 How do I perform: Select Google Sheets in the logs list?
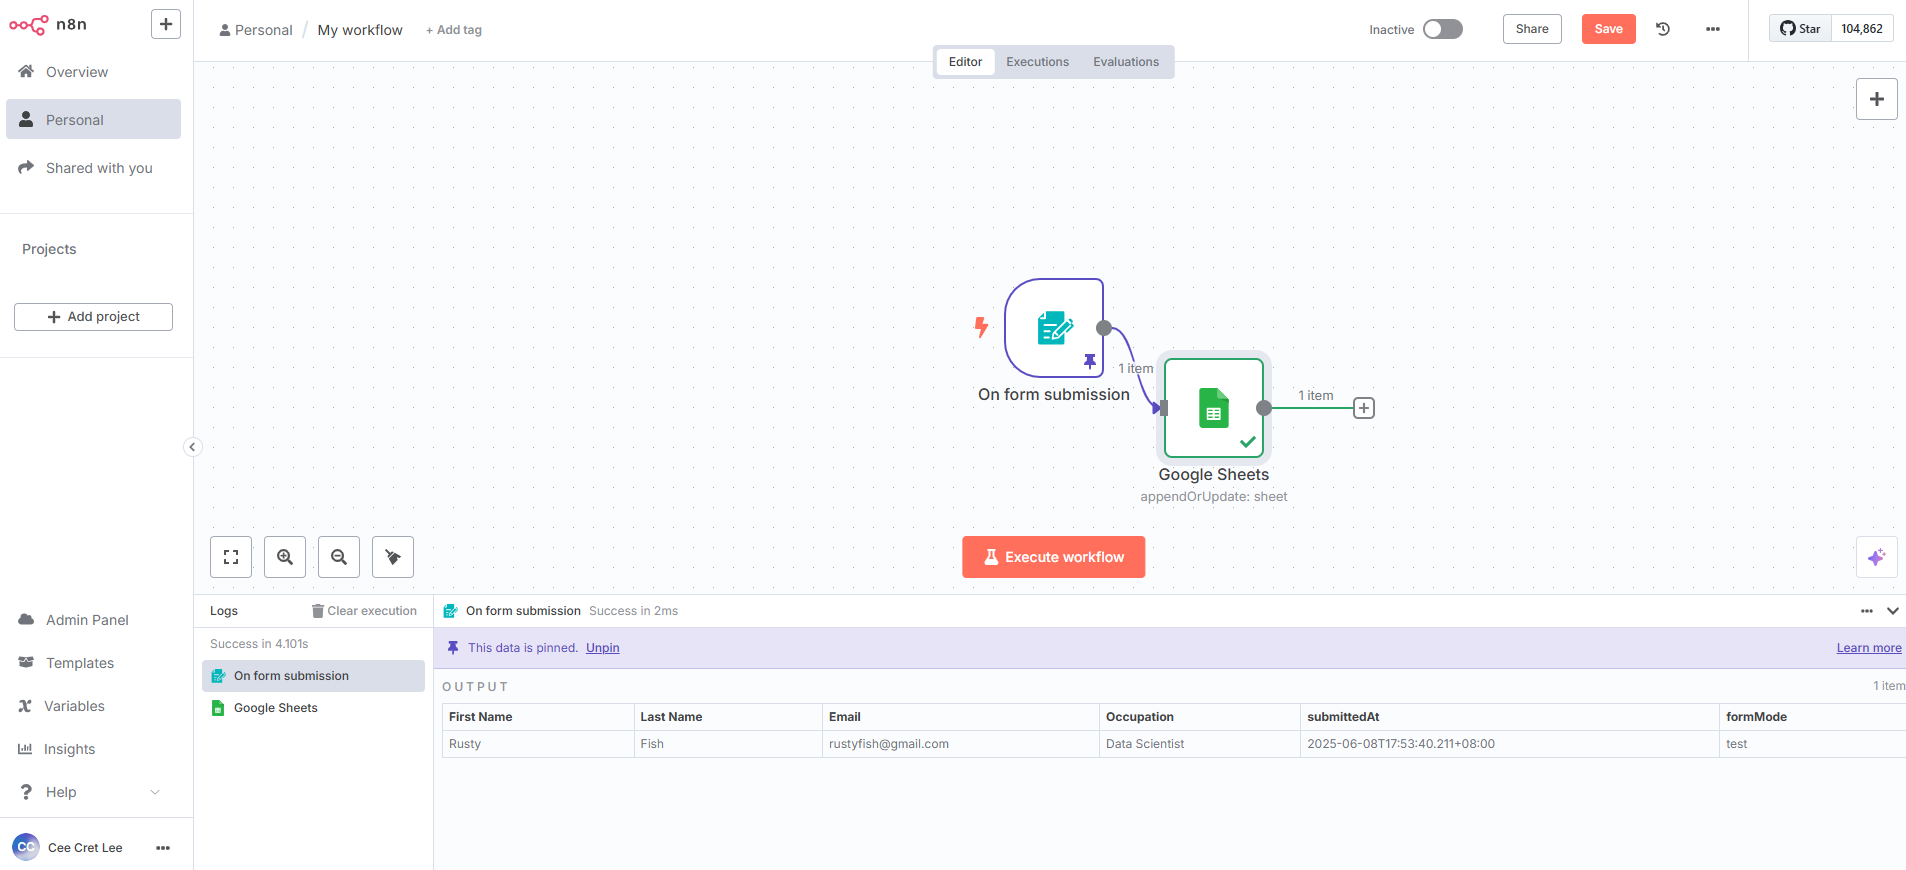(276, 708)
